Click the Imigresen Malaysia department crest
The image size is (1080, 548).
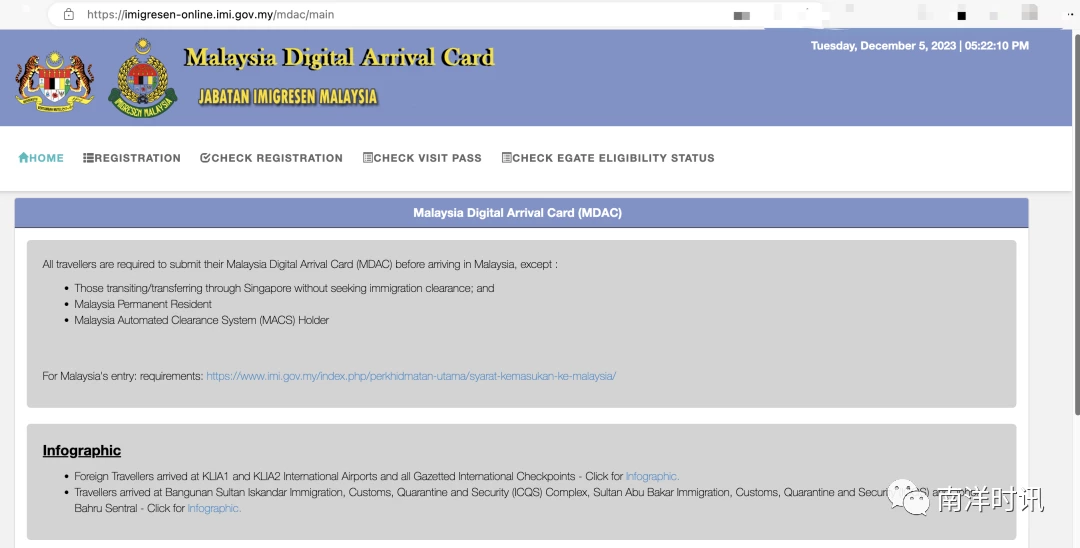[x=143, y=78]
